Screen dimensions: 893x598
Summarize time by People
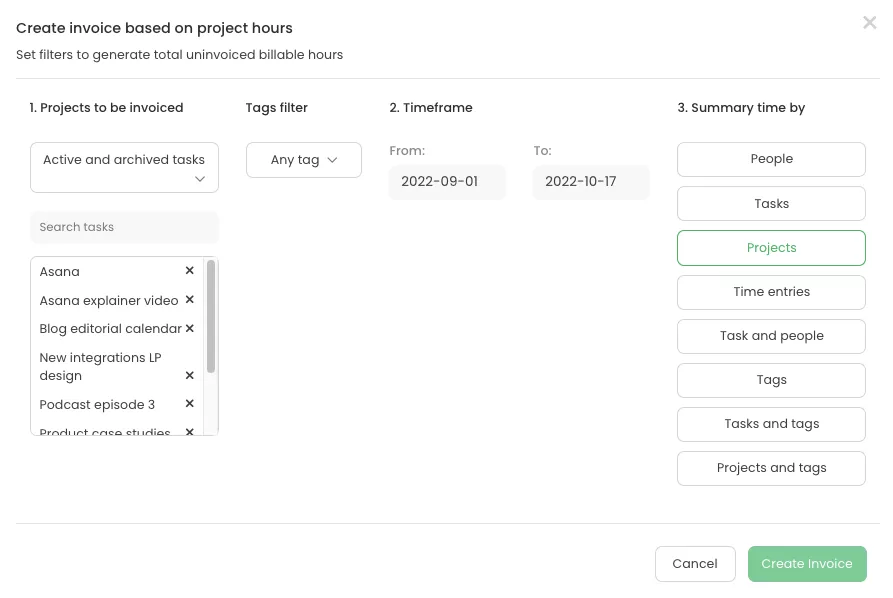[771, 159]
